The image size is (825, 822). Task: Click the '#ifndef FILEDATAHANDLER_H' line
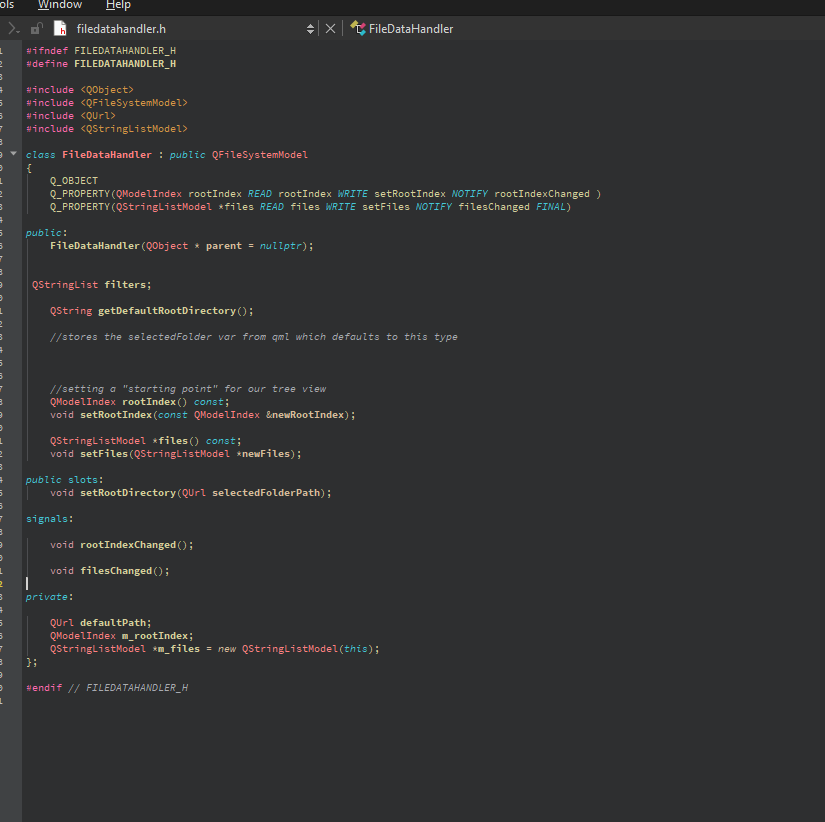101,51
